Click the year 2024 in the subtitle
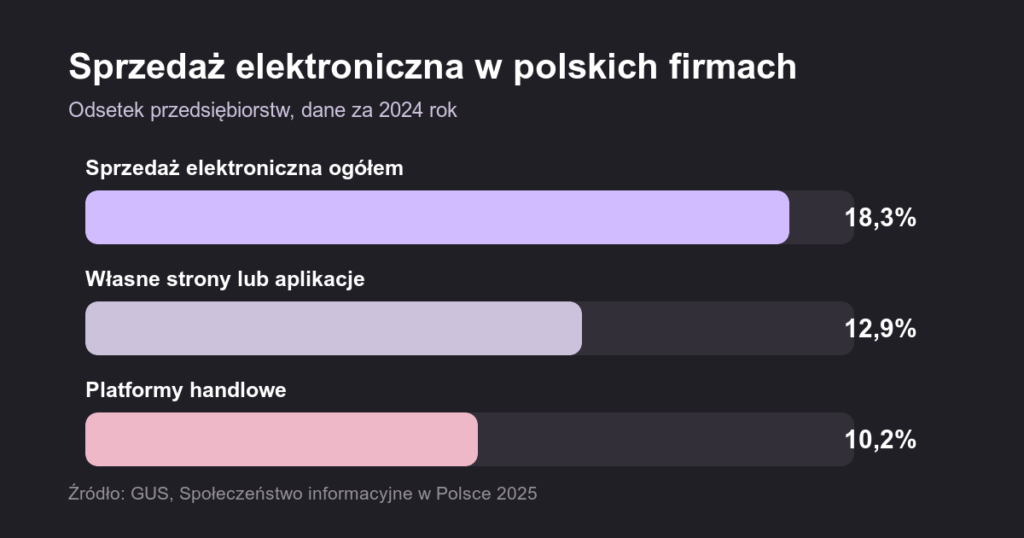This screenshot has height=538, width=1024. [x=401, y=110]
